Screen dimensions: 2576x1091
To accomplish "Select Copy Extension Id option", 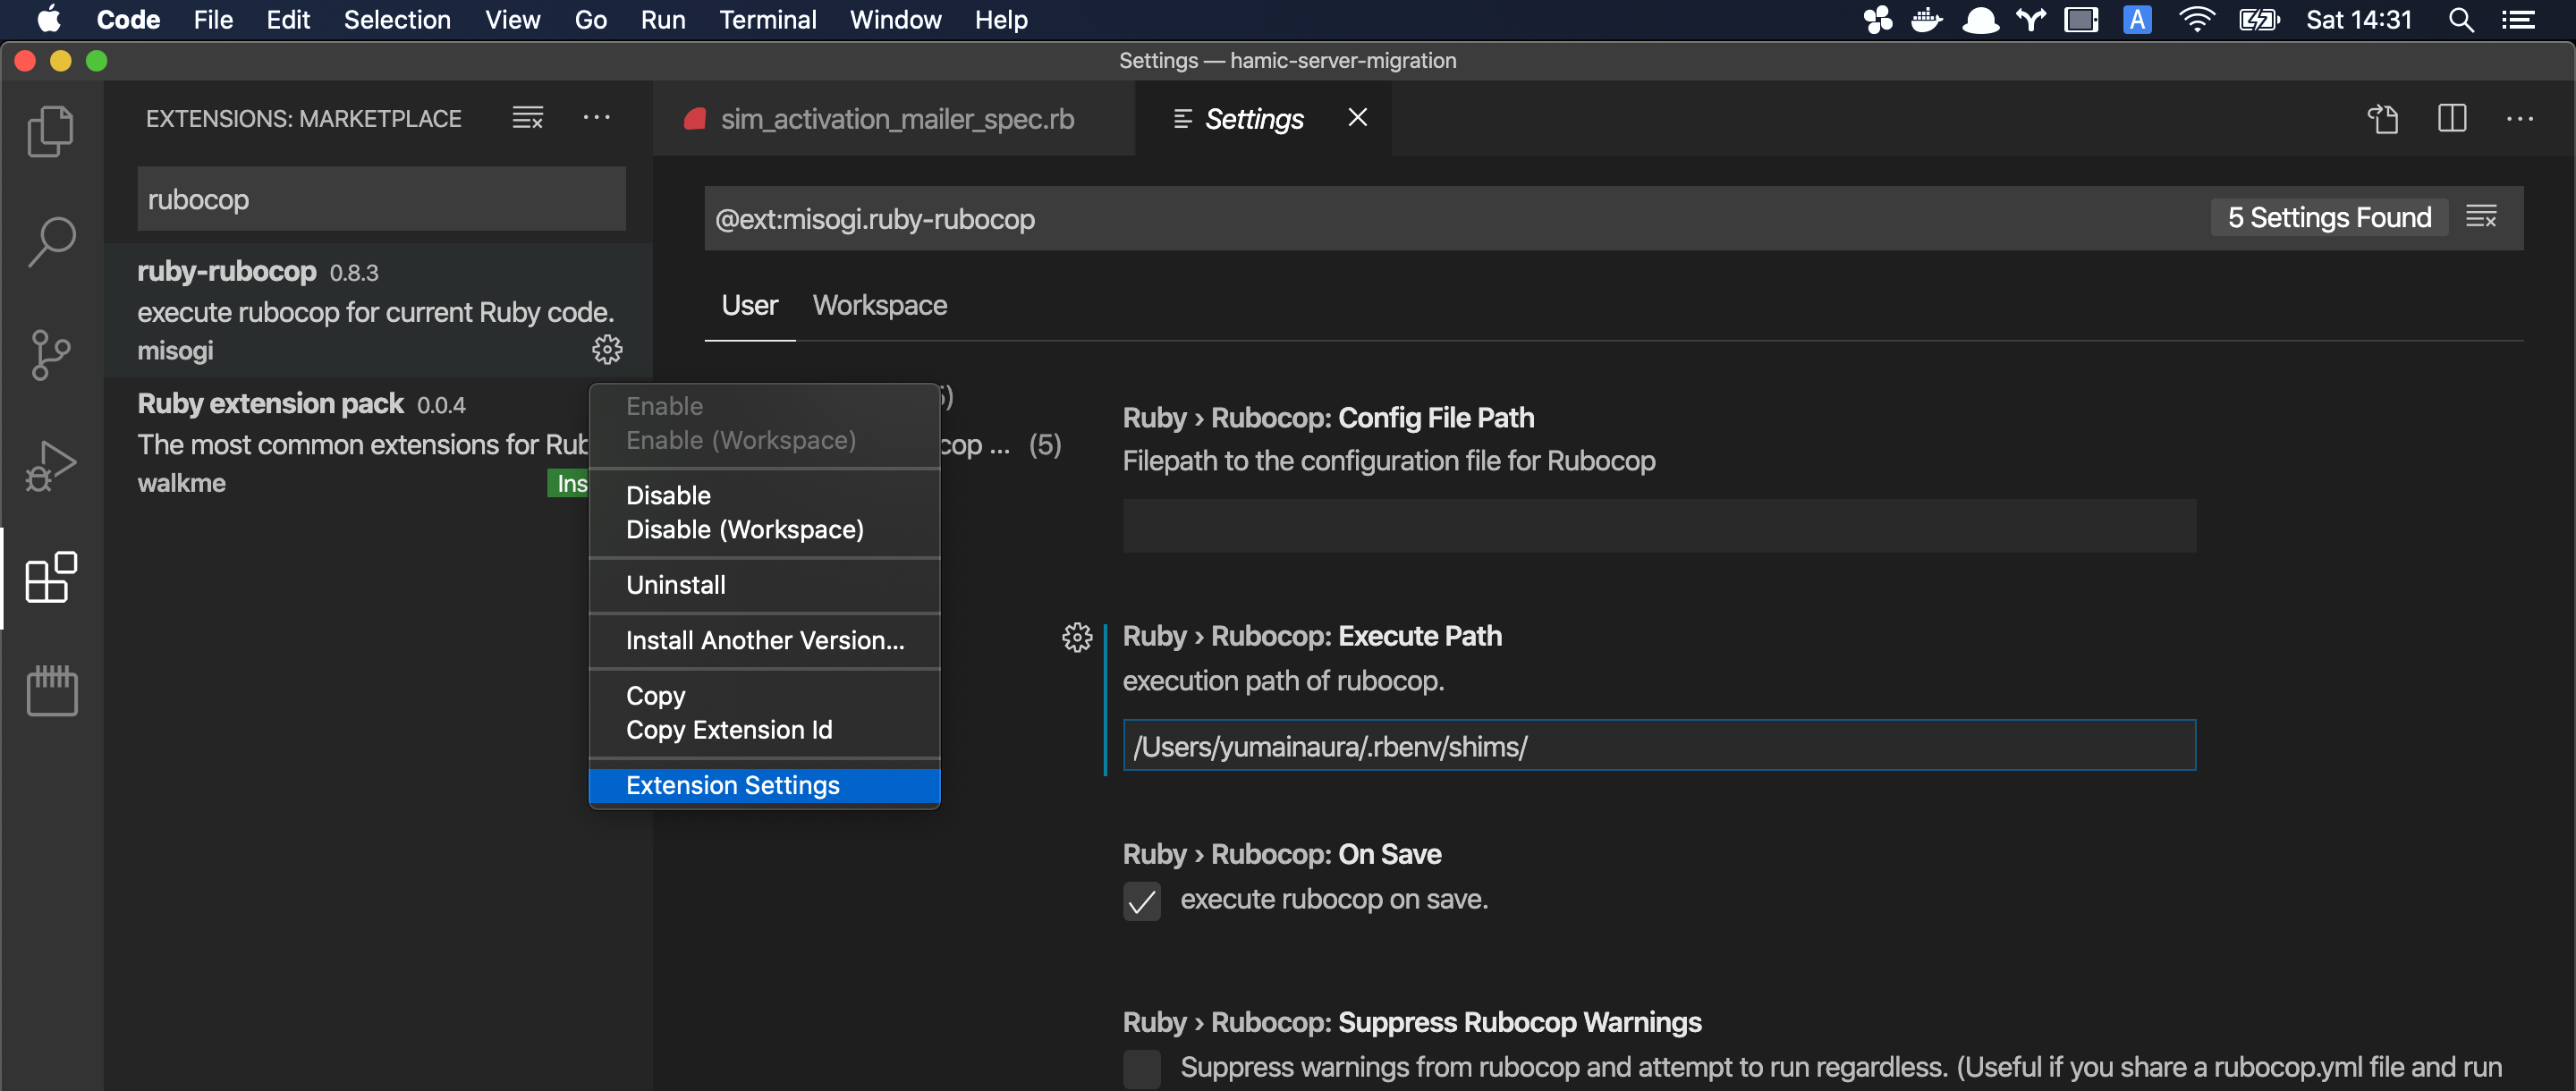I will tap(764, 730).
